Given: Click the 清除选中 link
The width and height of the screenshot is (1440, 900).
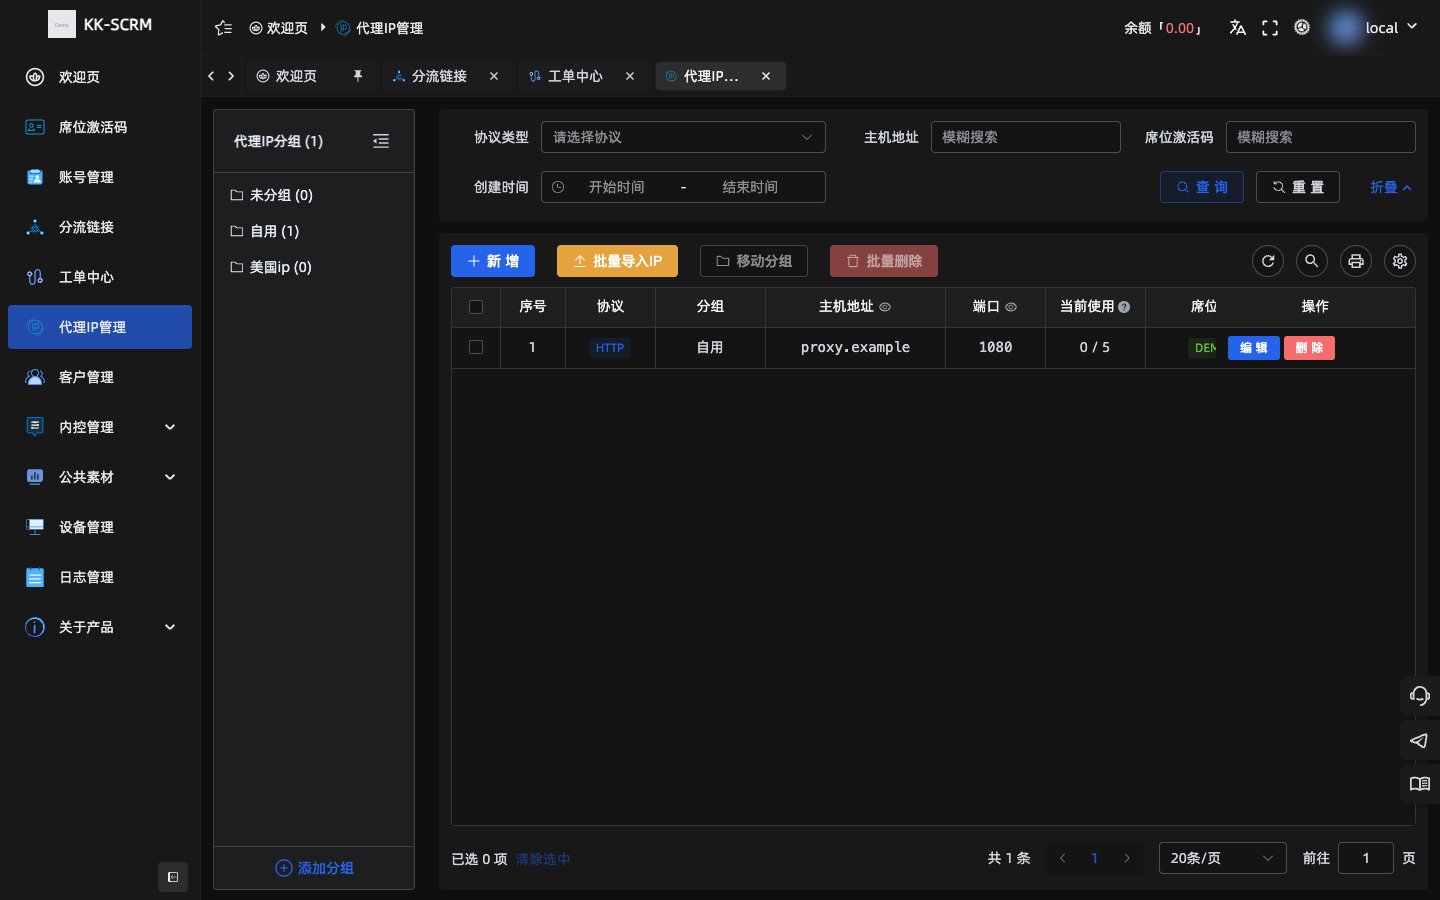Looking at the screenshot, I should pos(543,859).
